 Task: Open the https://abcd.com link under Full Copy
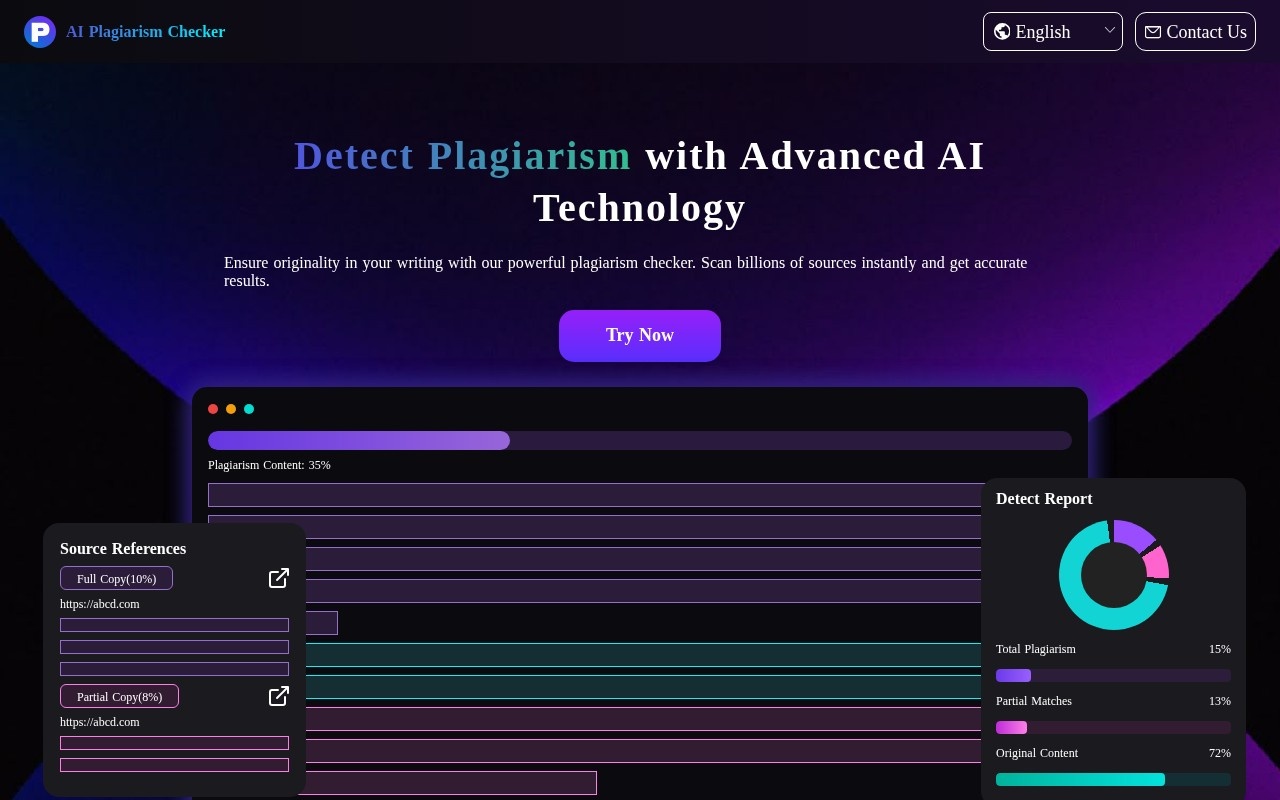click(100, 604)
